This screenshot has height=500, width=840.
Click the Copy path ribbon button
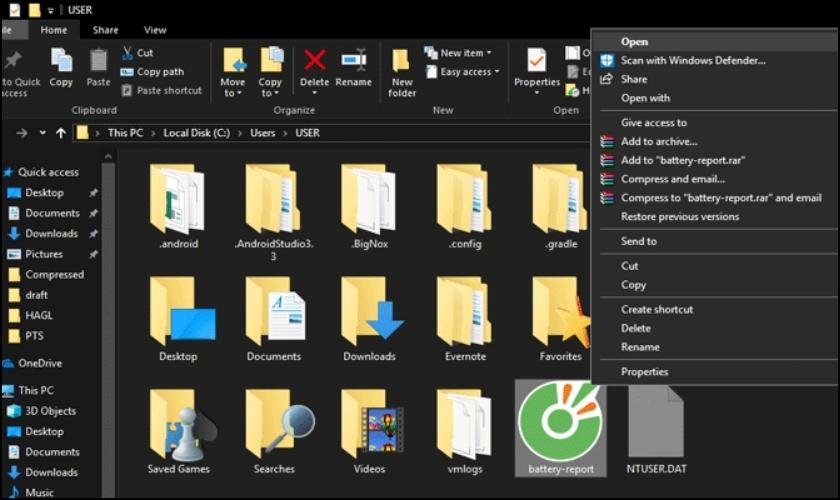click(x=153, y=72)
